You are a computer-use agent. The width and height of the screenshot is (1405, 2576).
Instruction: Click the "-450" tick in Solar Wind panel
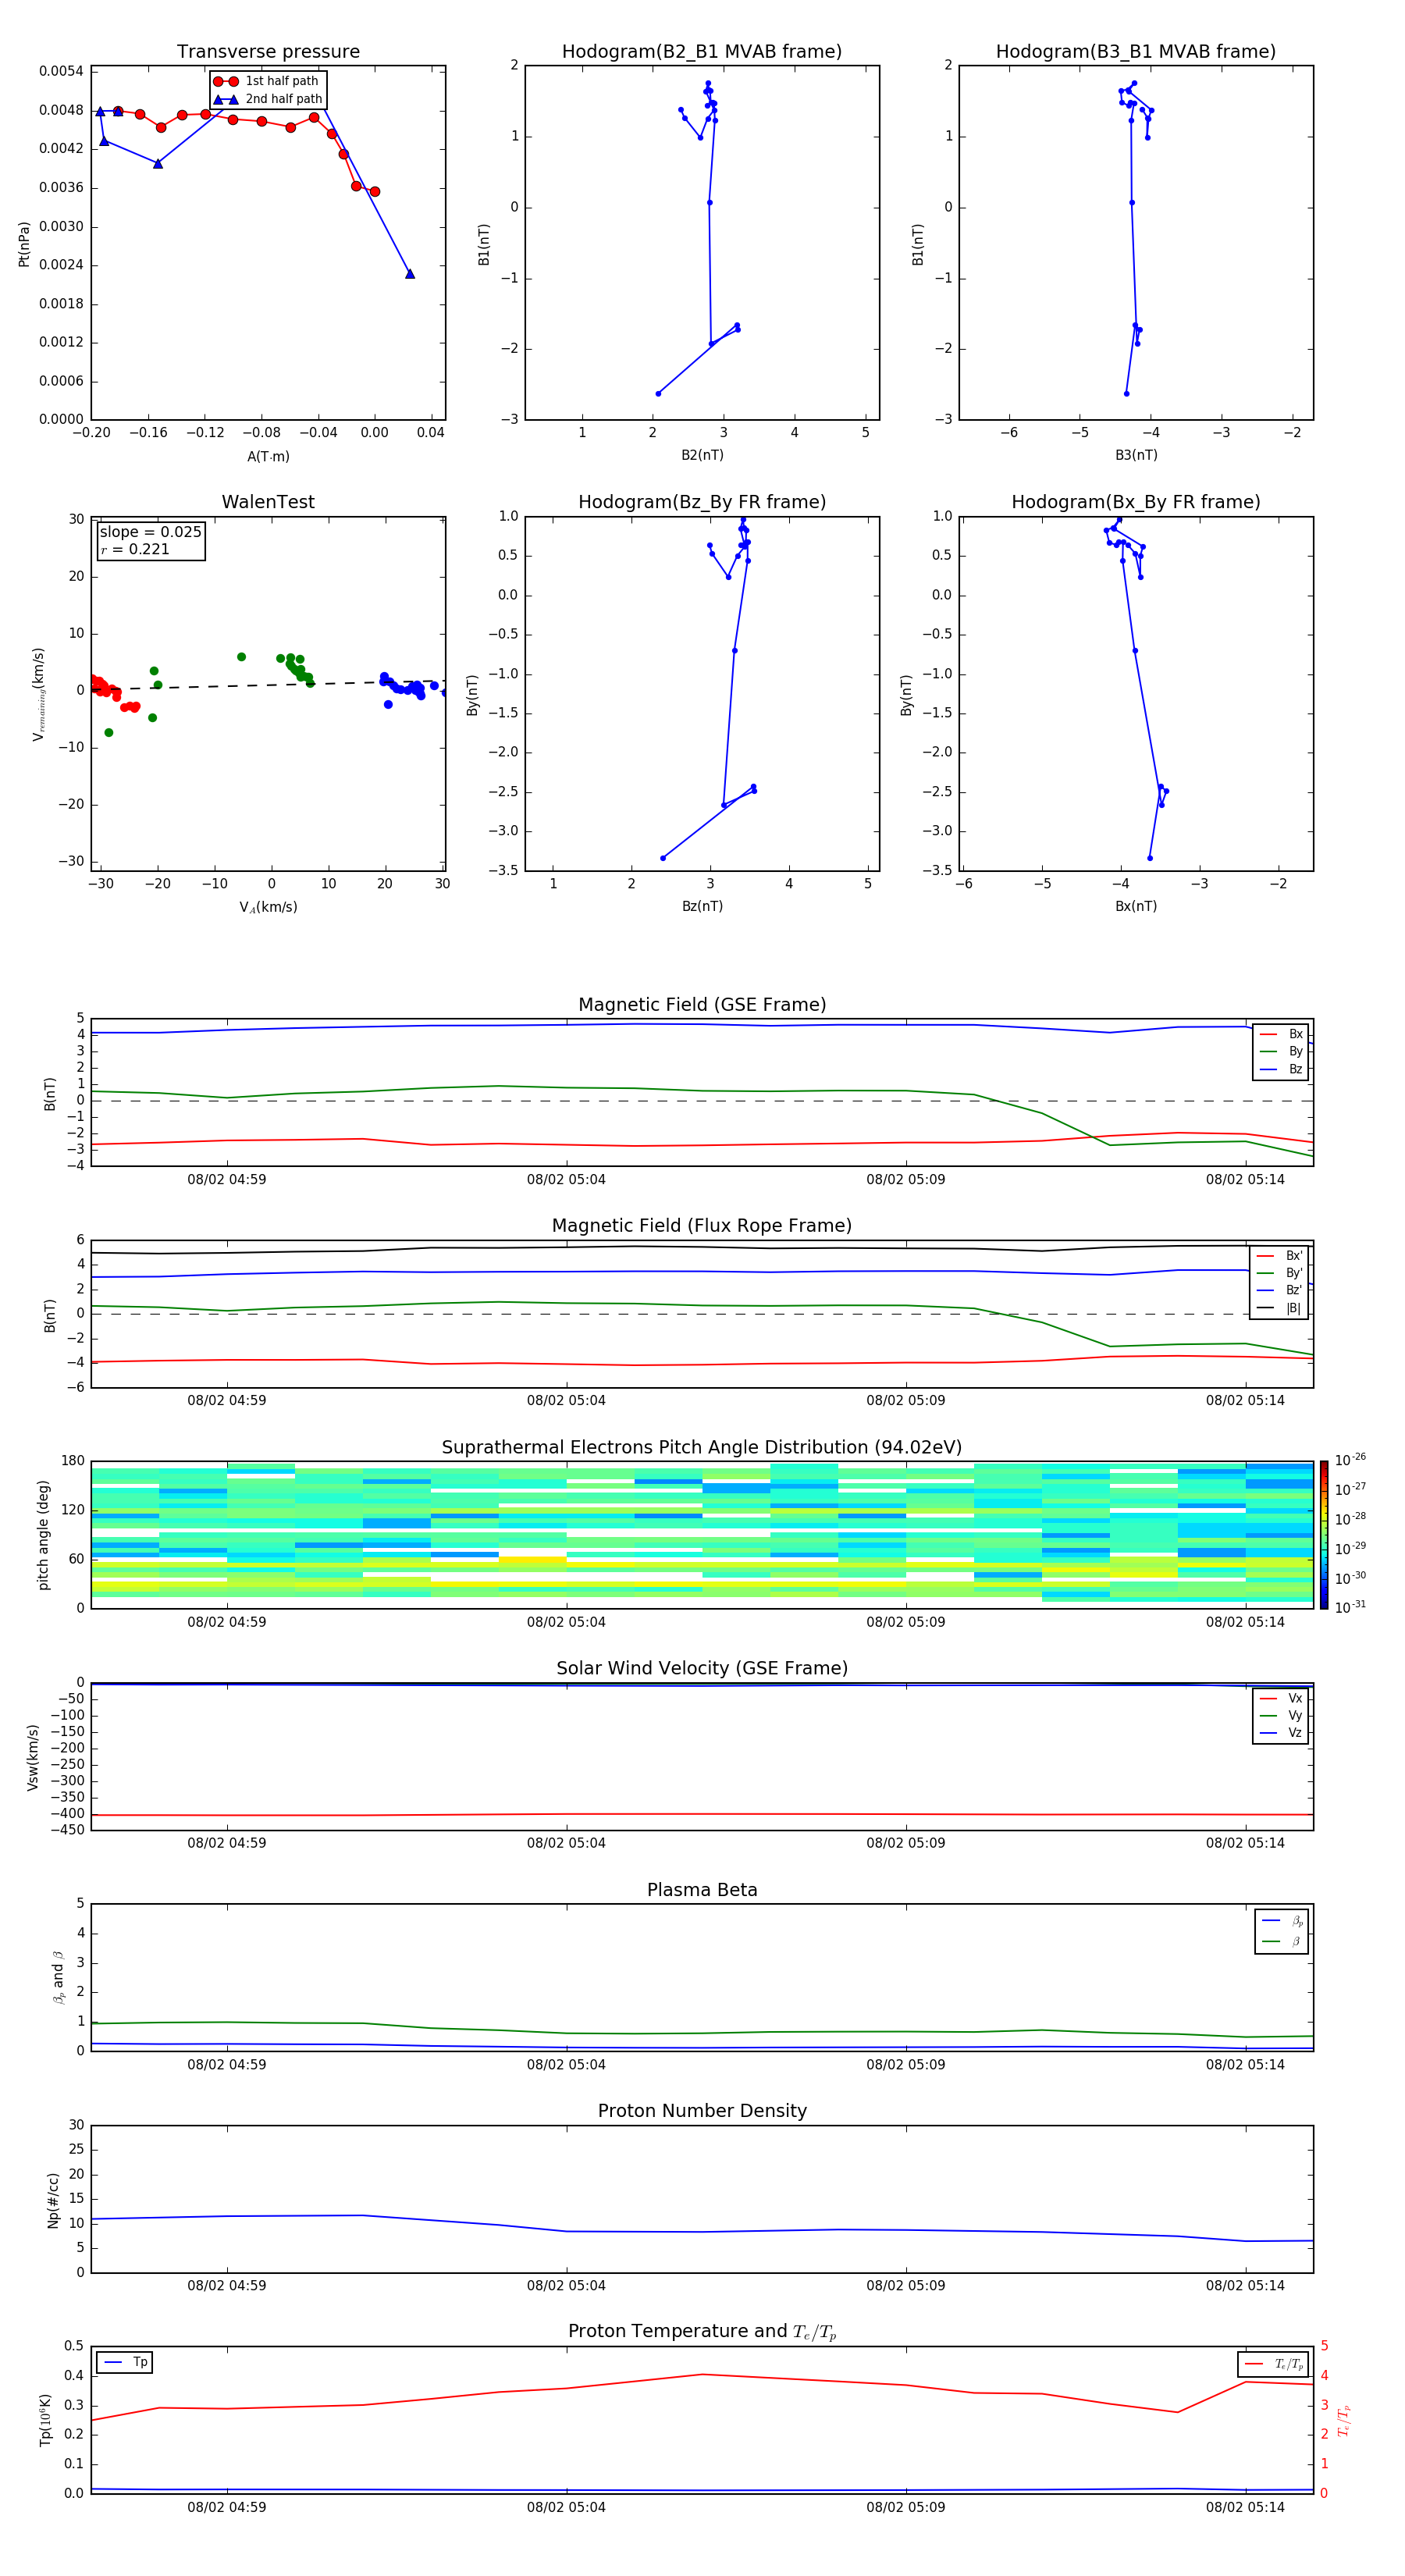coord(66,1831)
